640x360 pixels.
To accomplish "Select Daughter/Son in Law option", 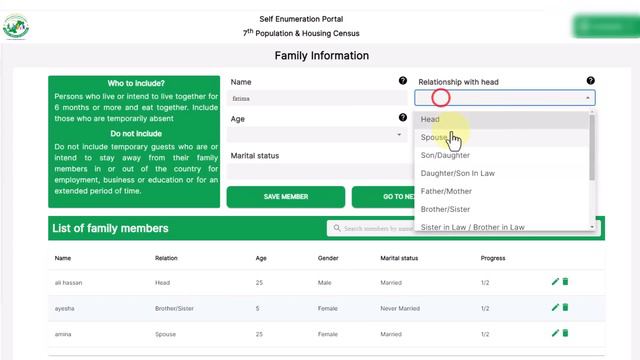I will tap(502, 173).
